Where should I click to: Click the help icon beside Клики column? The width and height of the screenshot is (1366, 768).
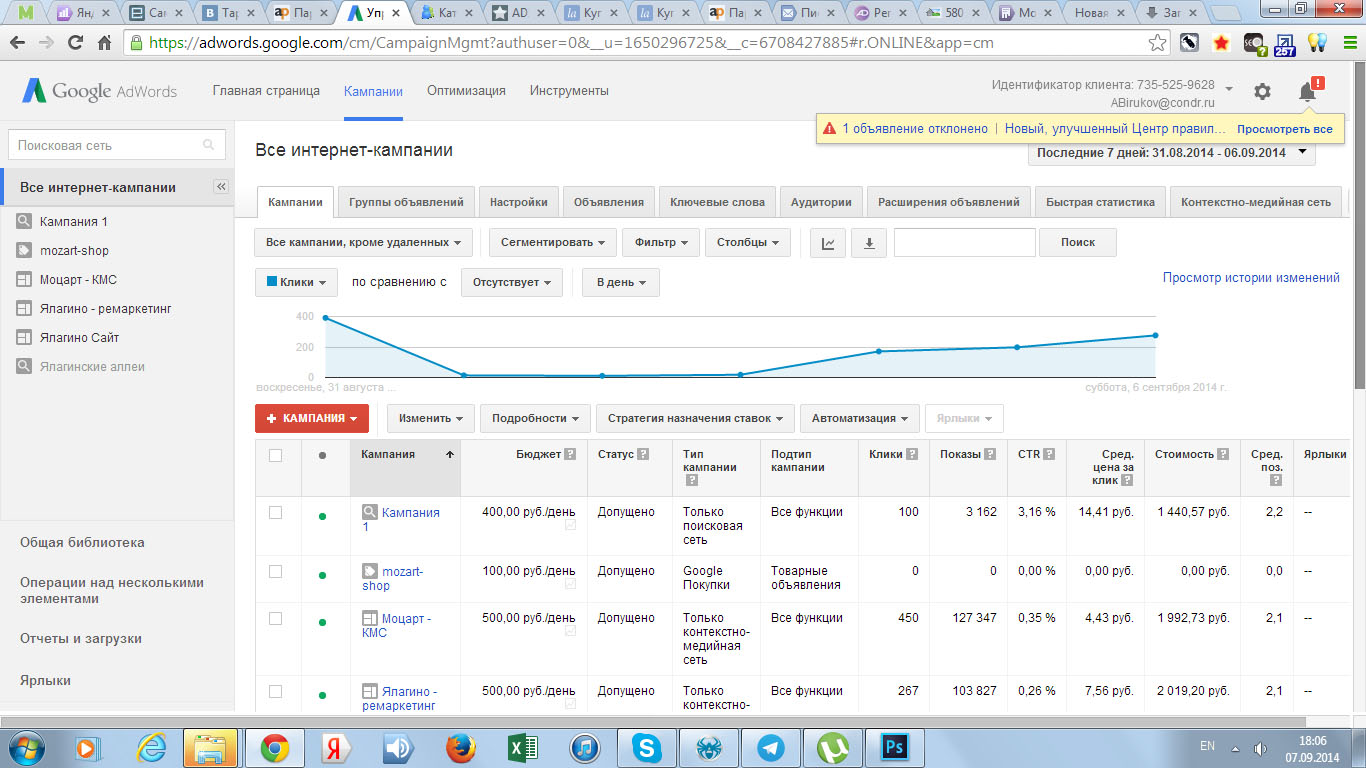click(912, 454)
